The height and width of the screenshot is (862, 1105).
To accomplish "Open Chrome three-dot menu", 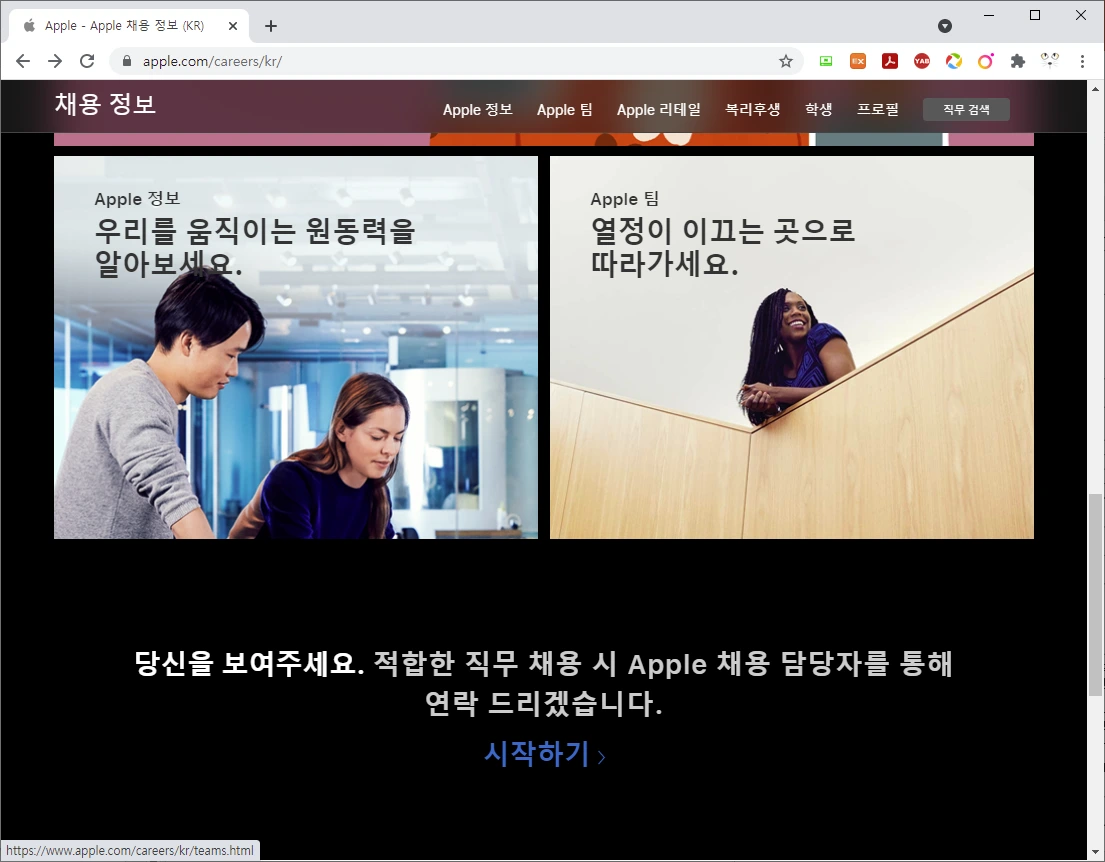I will [1082, 61].
